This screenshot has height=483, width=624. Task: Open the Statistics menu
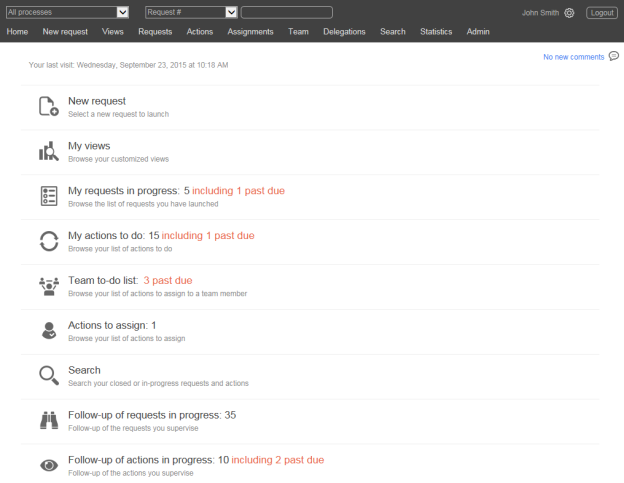[x=436, y=32]
